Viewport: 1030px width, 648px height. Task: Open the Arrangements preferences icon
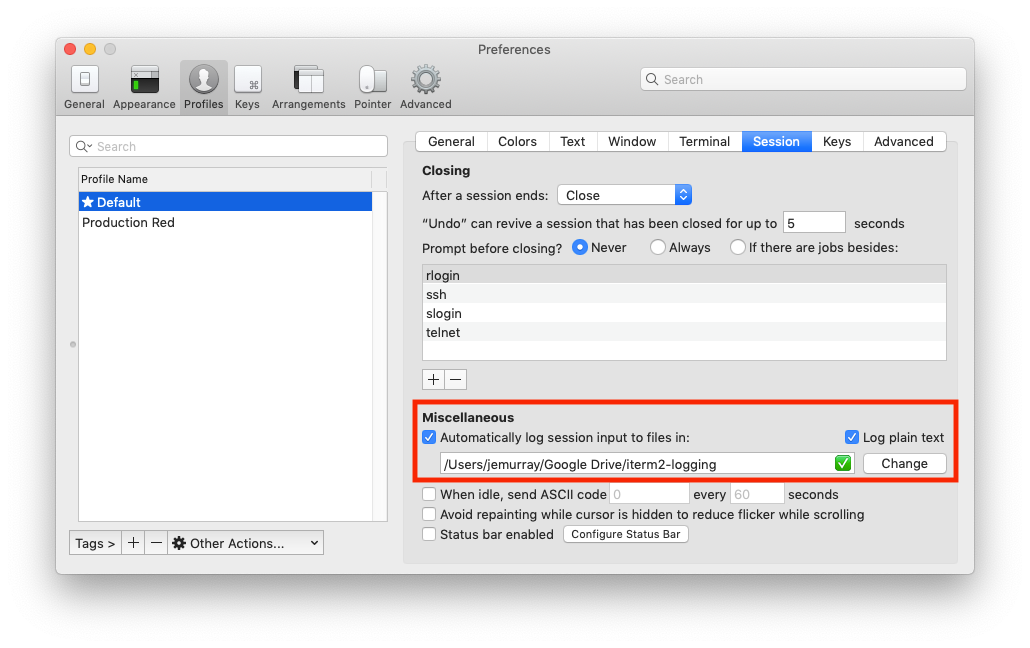(308, 86)
